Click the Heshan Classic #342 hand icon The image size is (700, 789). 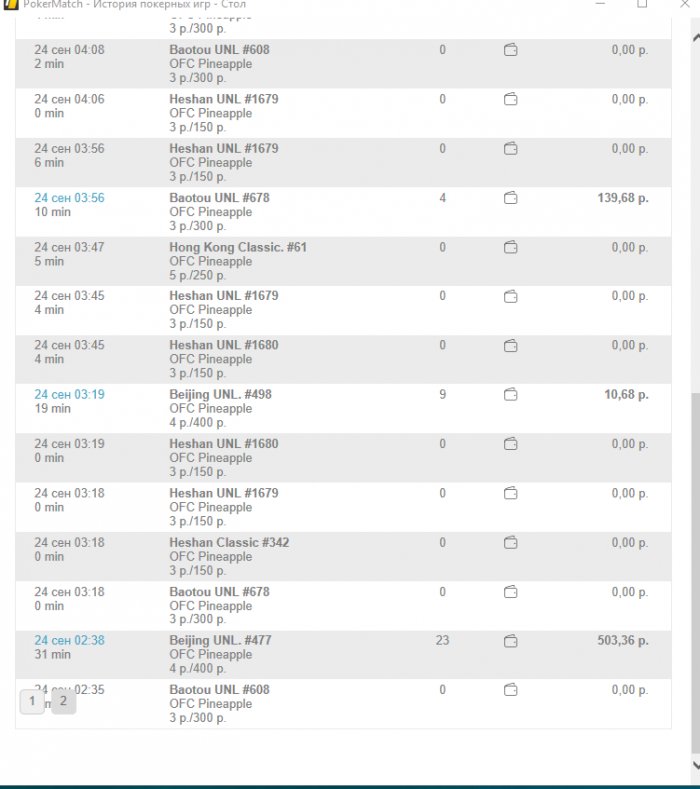click(510, 543)
